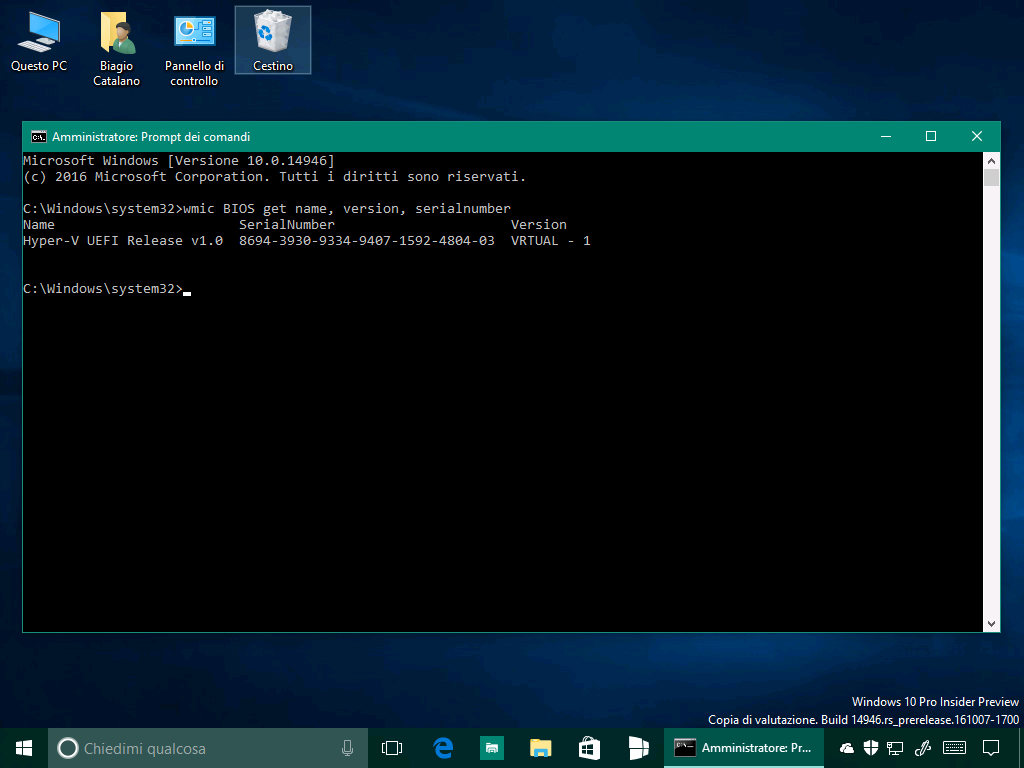1024x768 pixels.
Task: Click the last 'C:\Windows\system32>' prompt line
Action: [103, 289]
